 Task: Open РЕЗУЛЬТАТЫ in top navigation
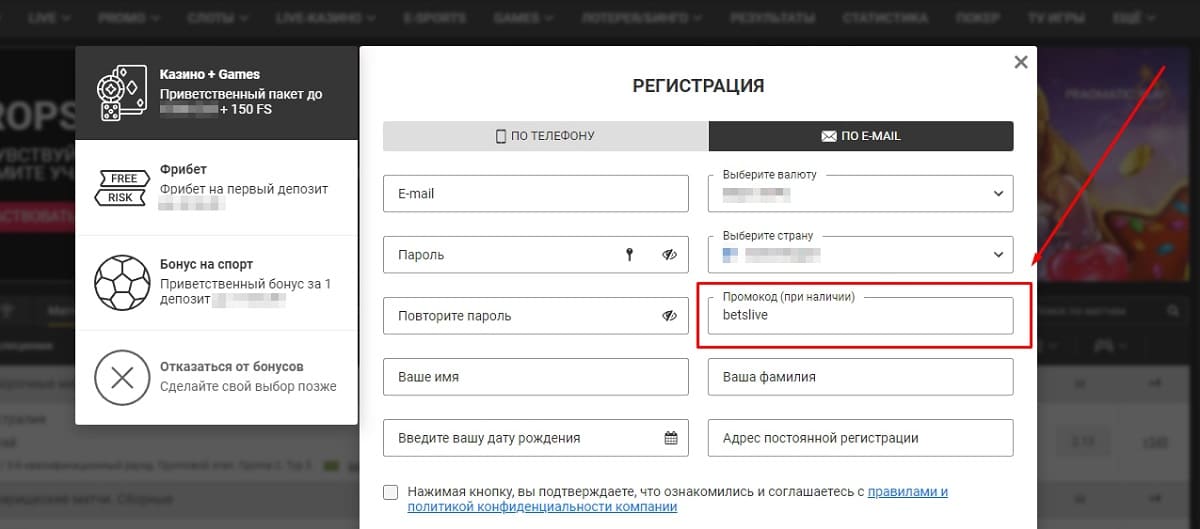tap(771, 18)
